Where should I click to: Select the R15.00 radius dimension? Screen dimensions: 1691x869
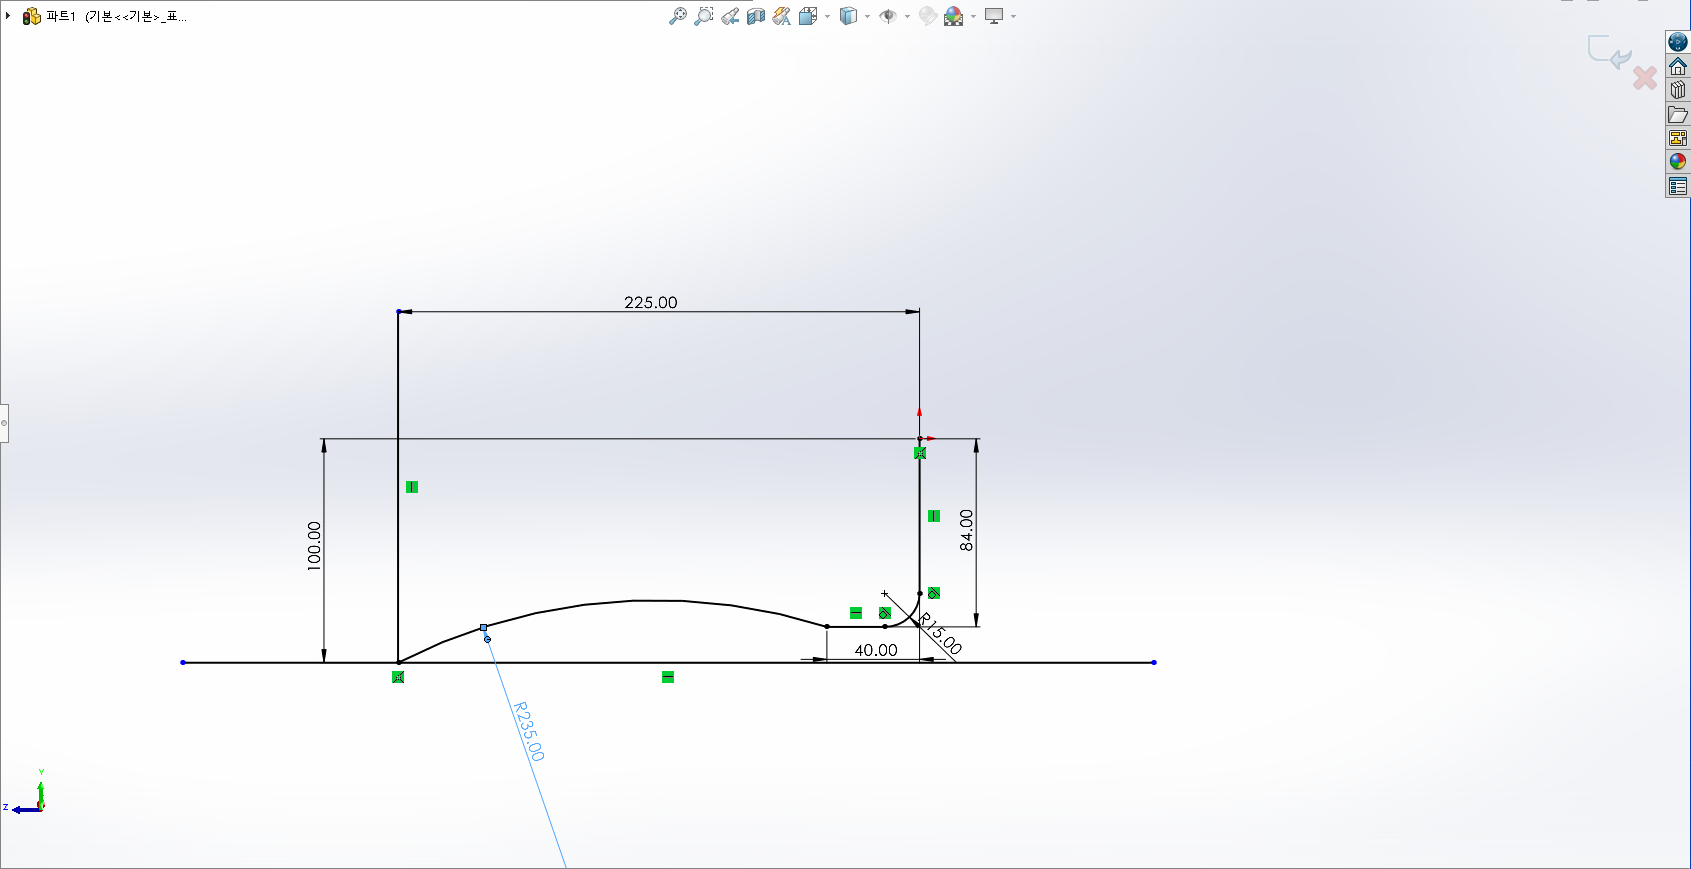pos(940,634)
